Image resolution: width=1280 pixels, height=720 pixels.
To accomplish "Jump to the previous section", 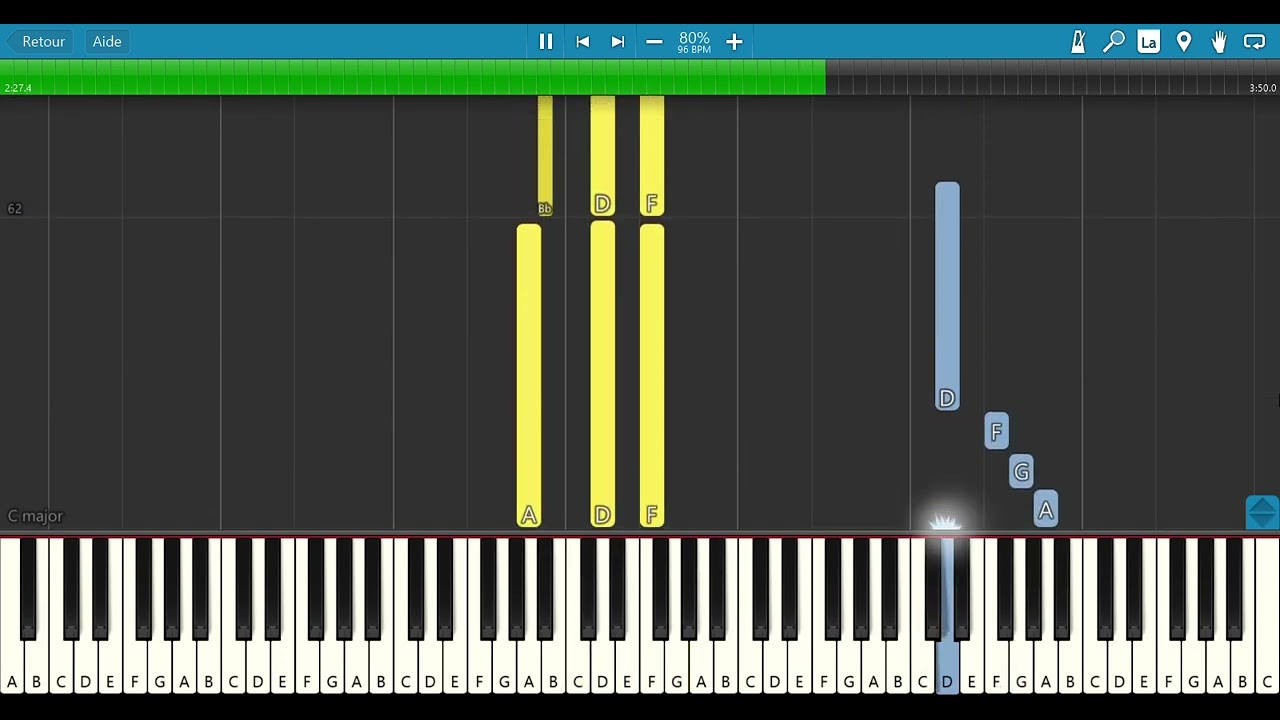I will pos(583,42).
